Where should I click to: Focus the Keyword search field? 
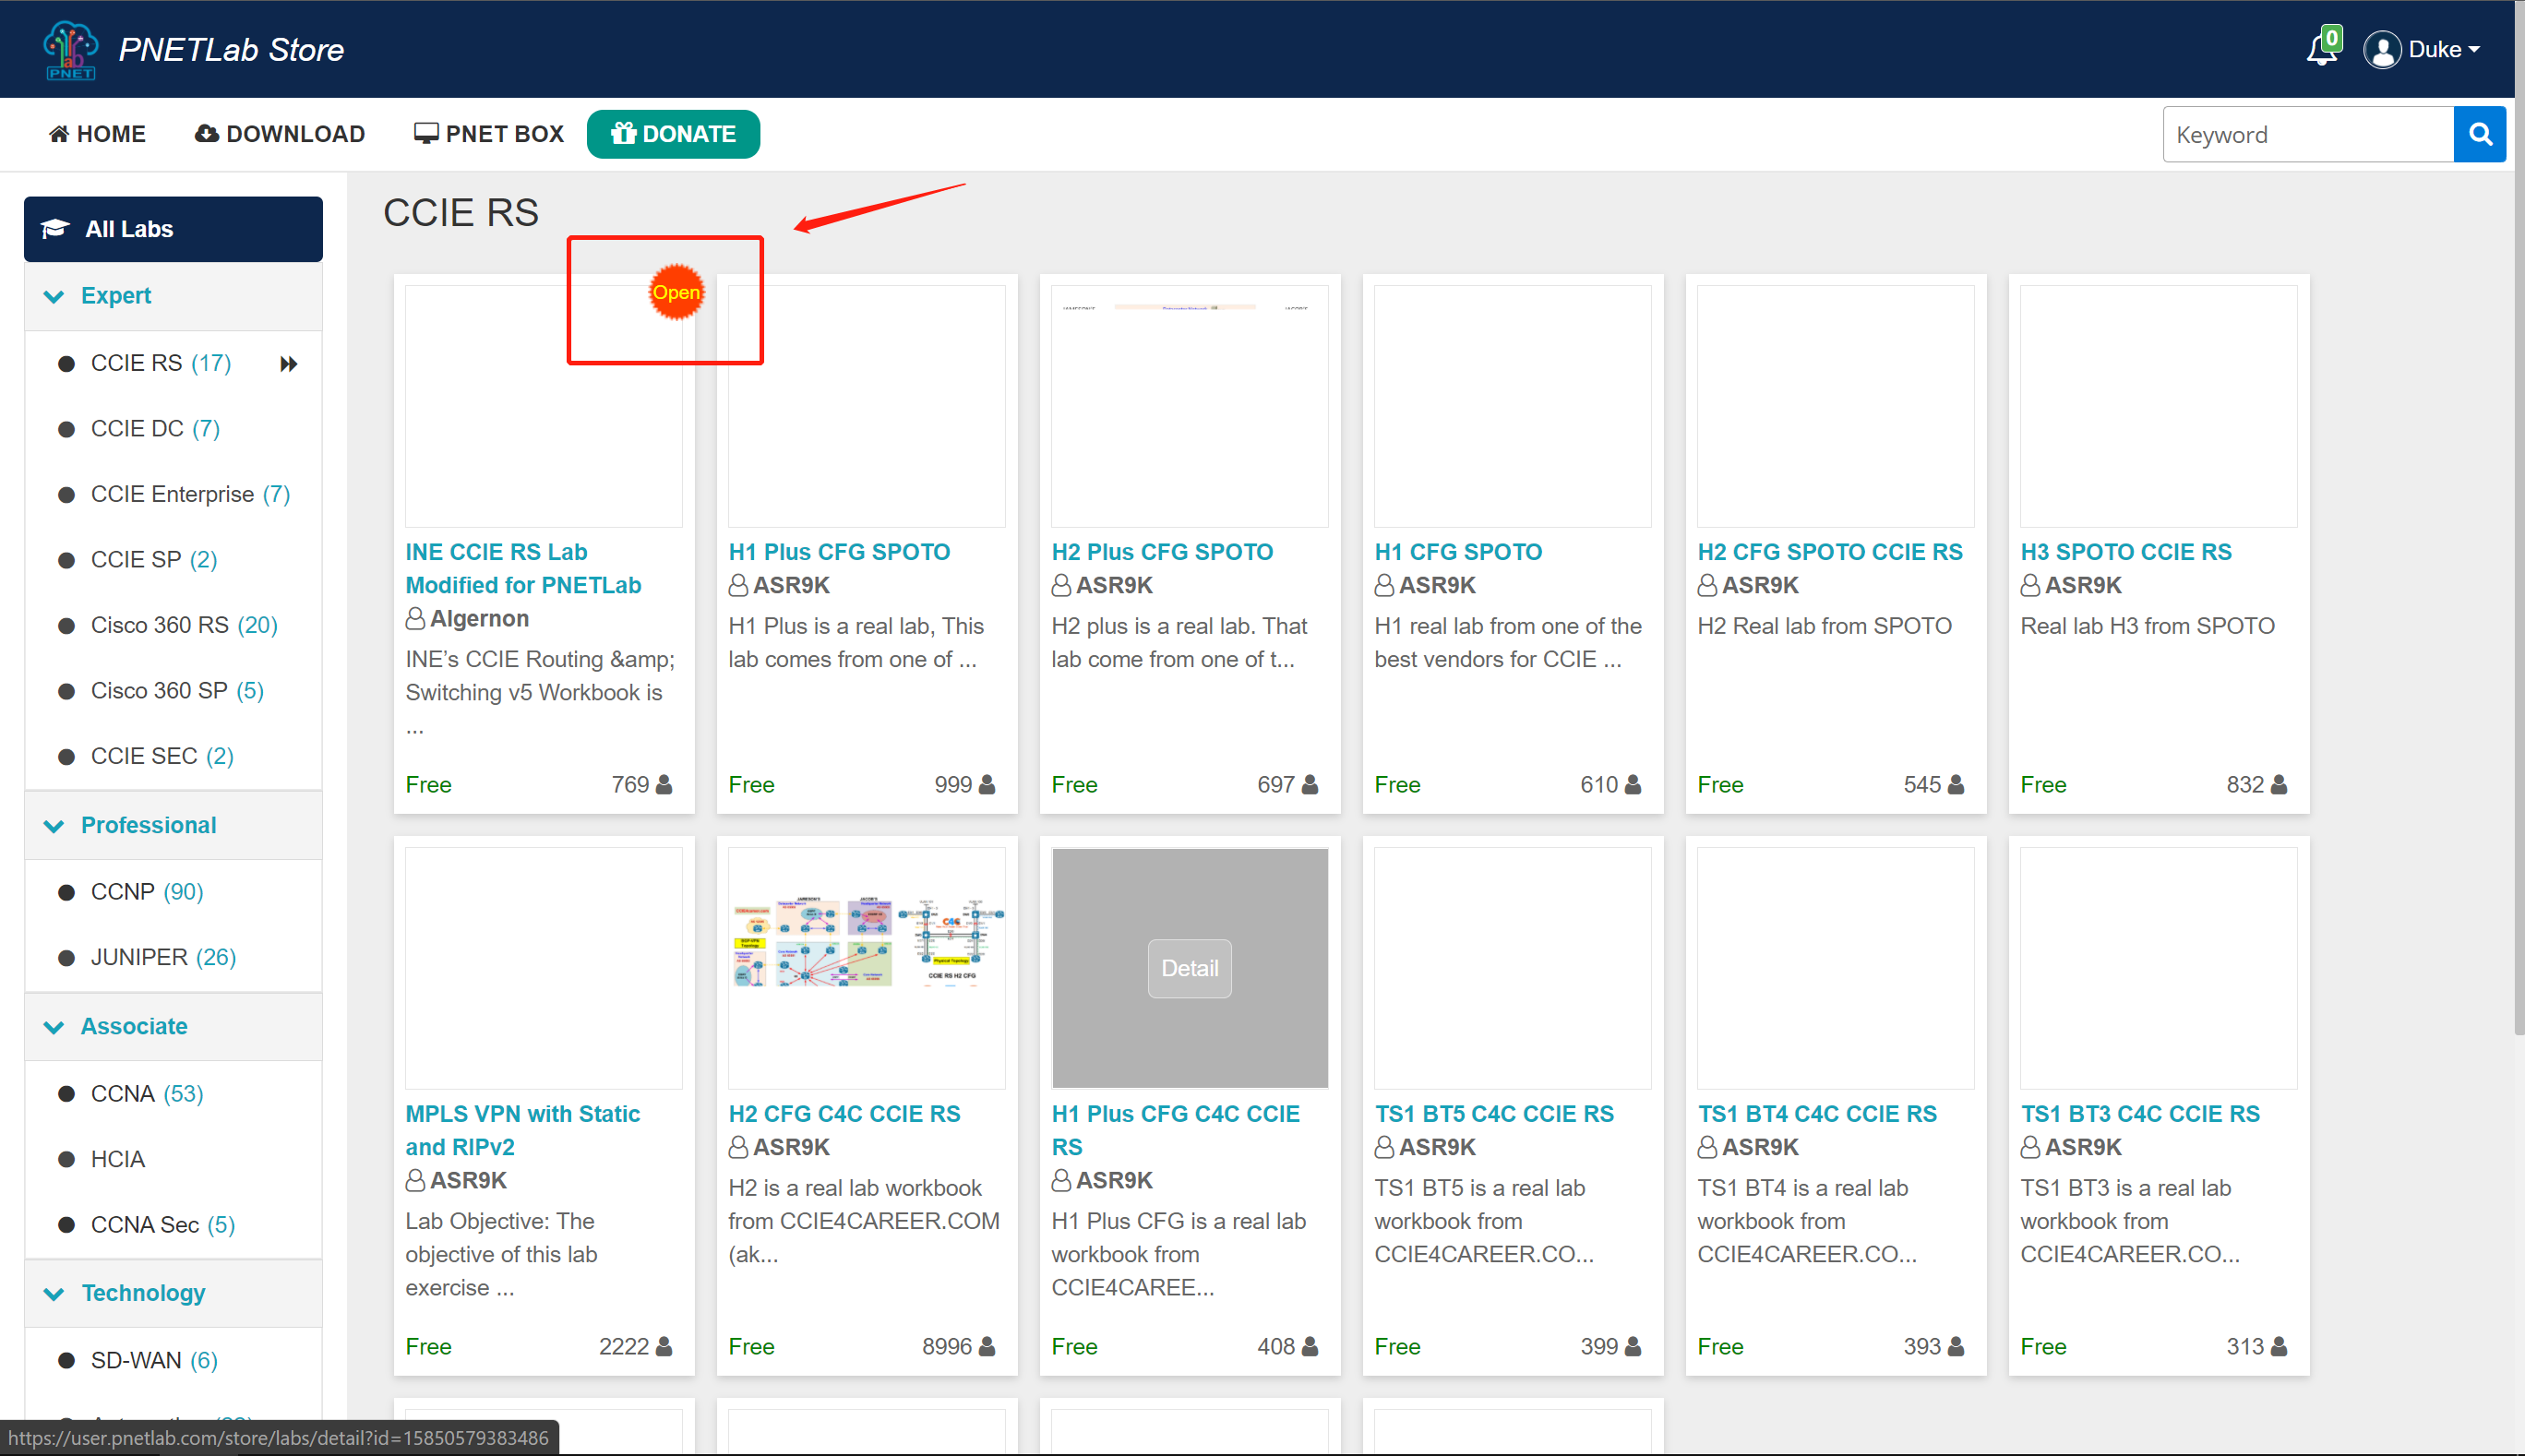point(2308,134)
